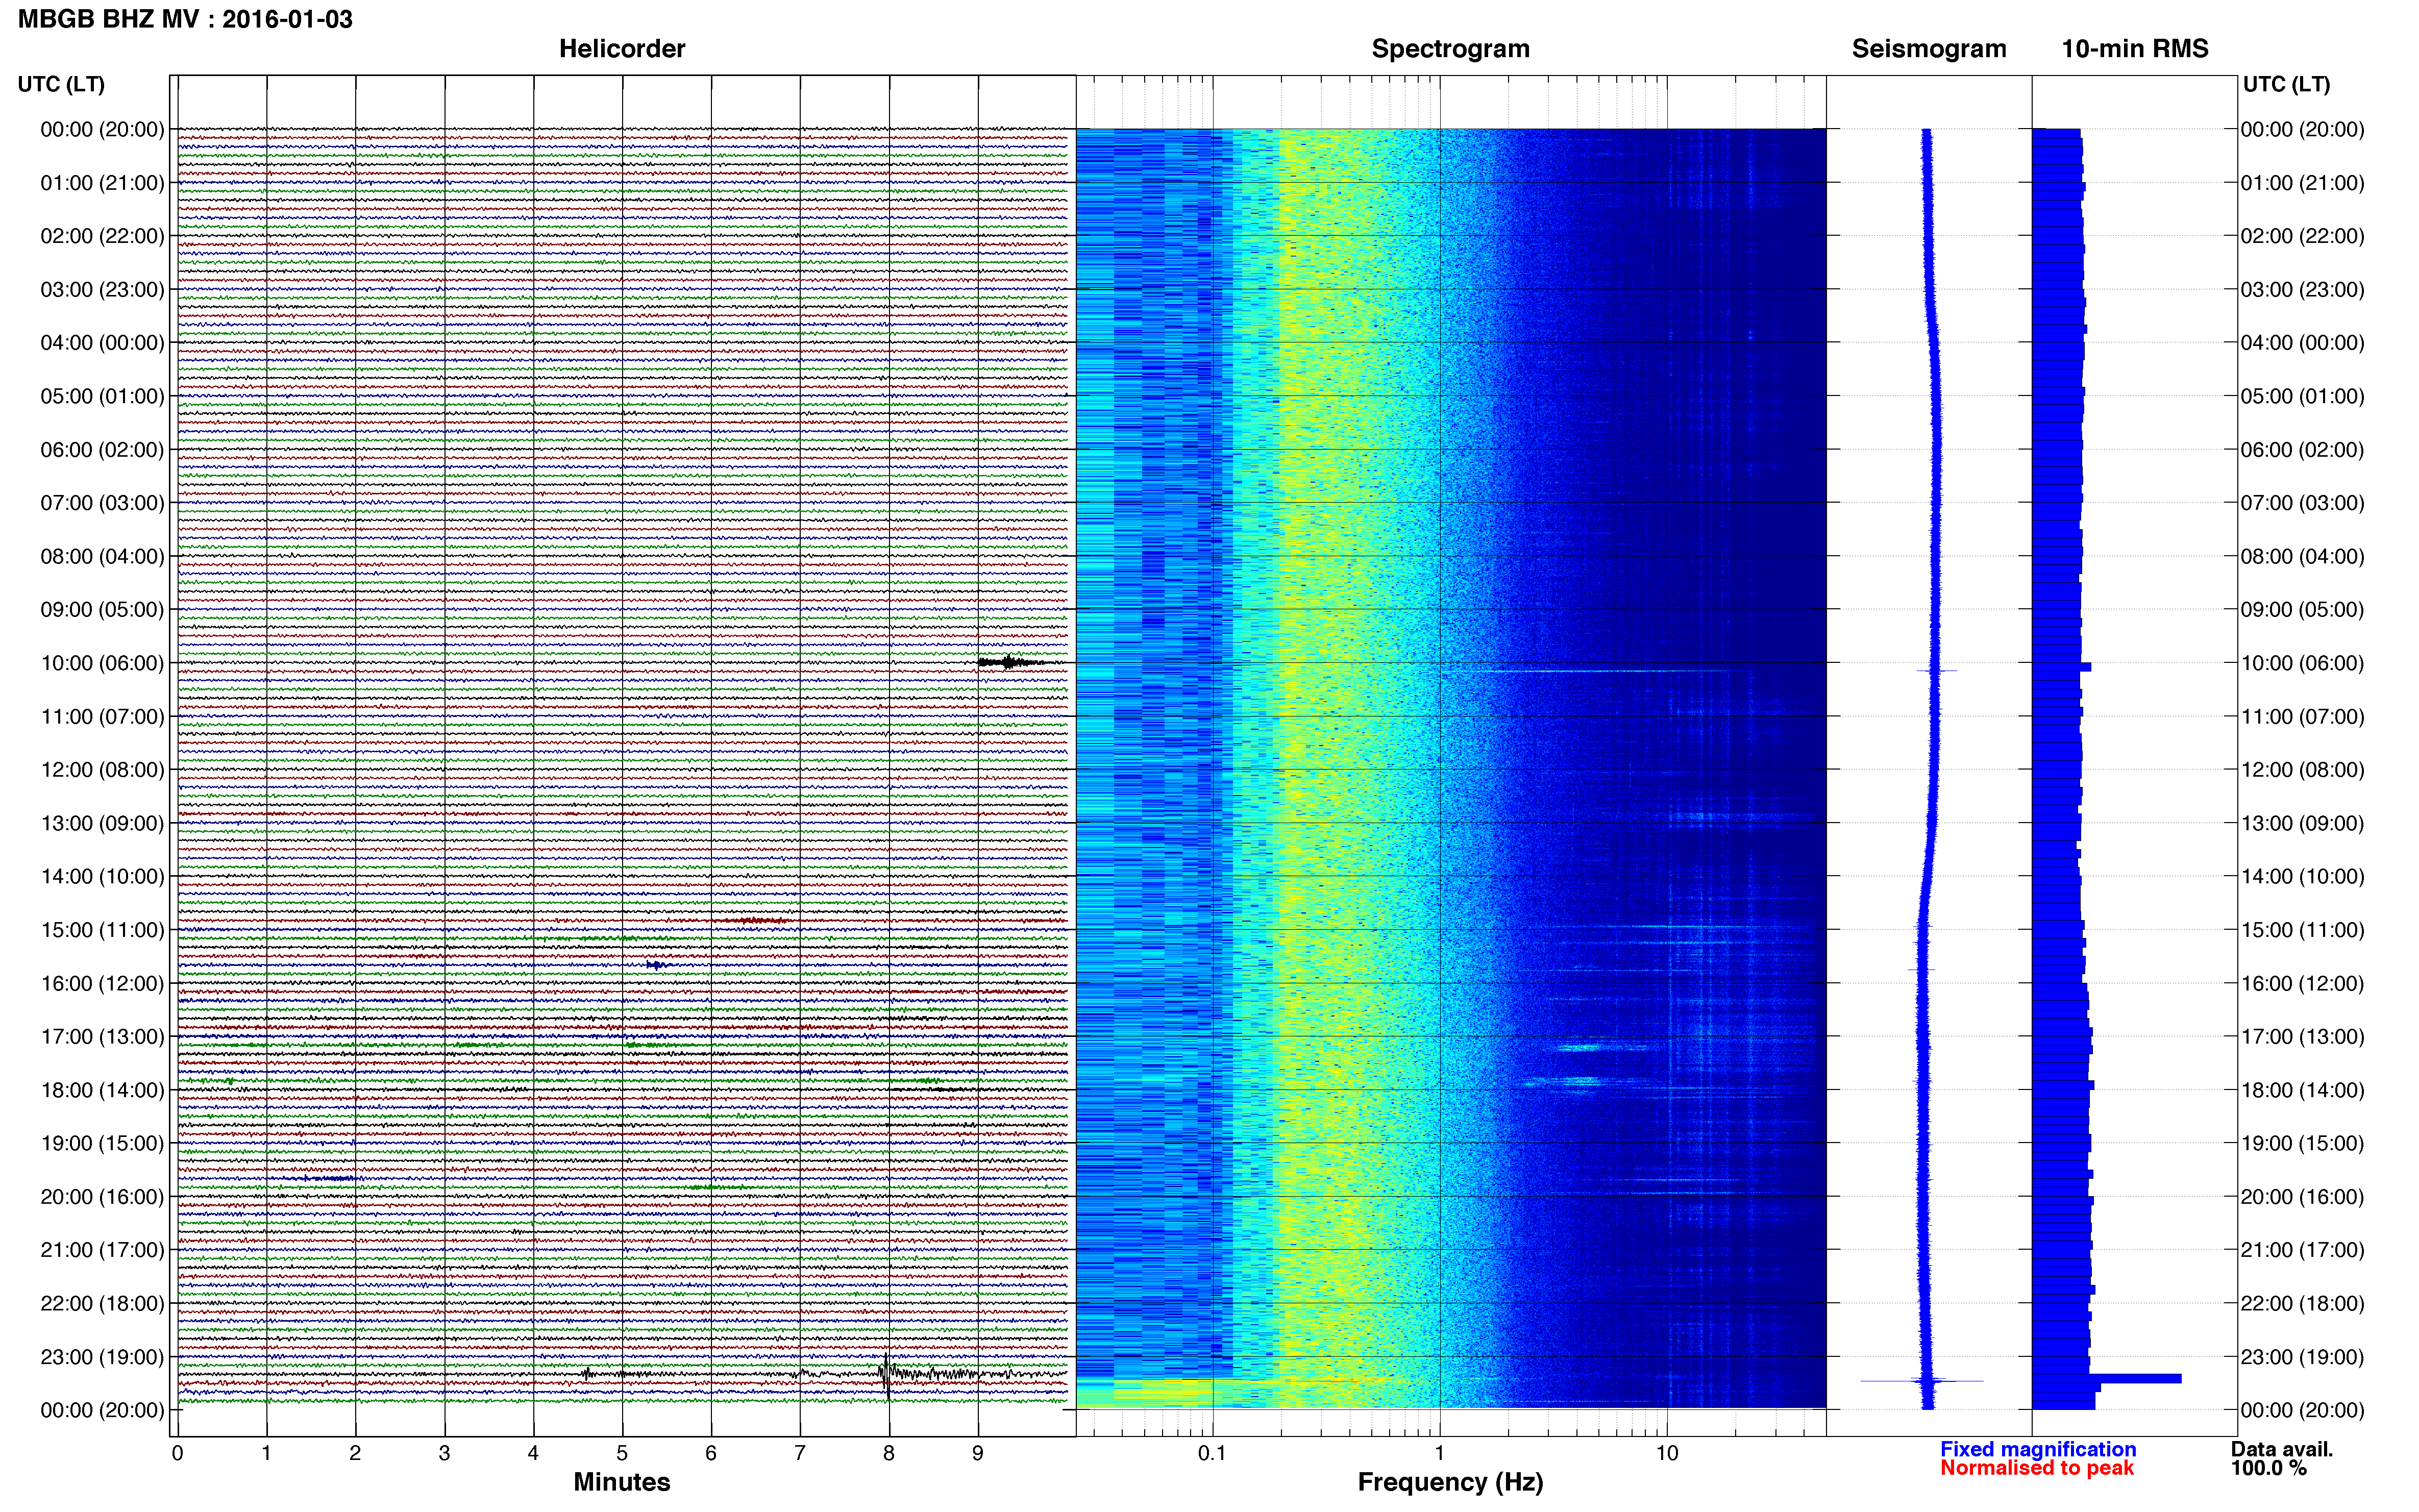Screen dimensions: 2419x1512
Task: Click the '100.0 %' data availability value
Action: click(2269, 1468)
